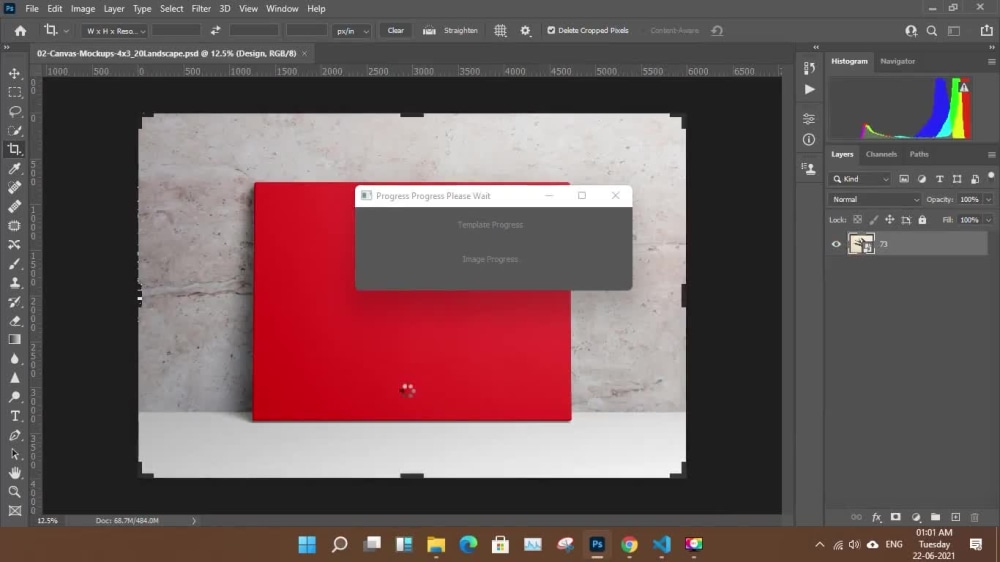Toggle lock all for layer
This screenshot has width=1000, height=562.
point(922,219)
